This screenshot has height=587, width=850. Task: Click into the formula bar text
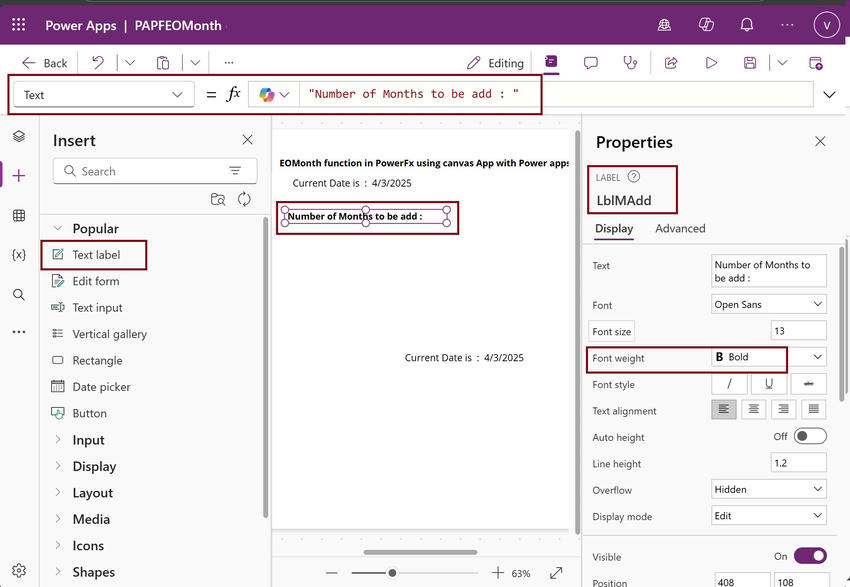[413, 94]
